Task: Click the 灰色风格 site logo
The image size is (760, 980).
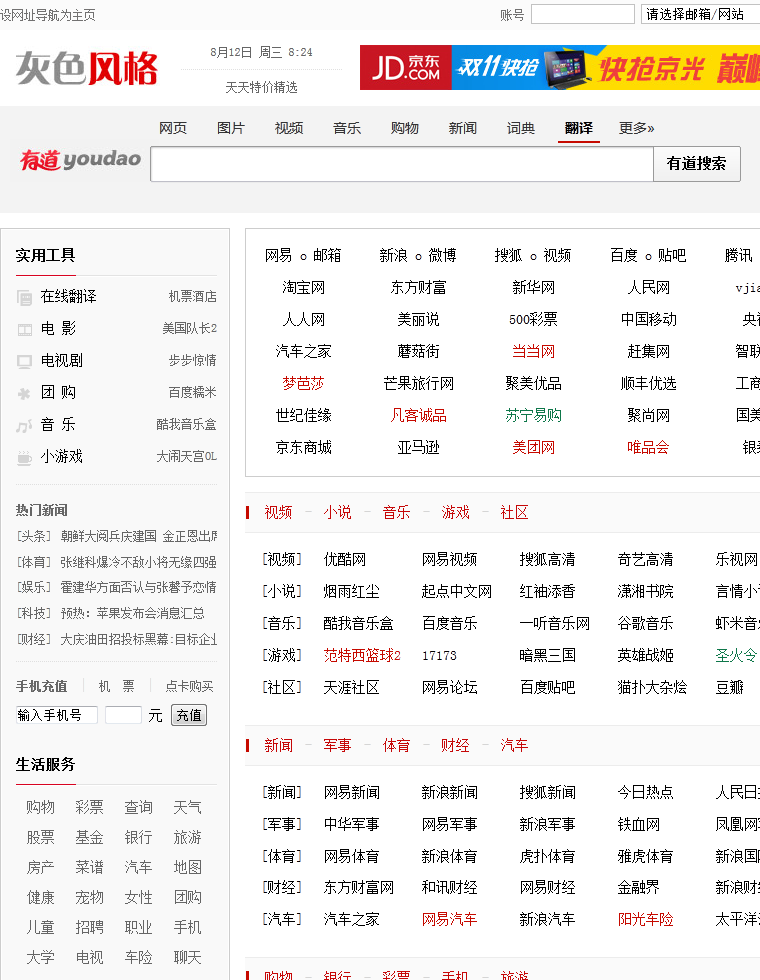Action: [87, 68]
